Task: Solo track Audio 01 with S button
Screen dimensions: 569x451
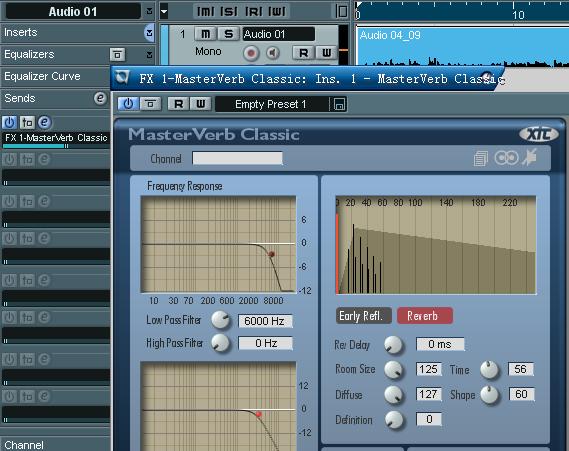Action: click(x=228, y=34)
